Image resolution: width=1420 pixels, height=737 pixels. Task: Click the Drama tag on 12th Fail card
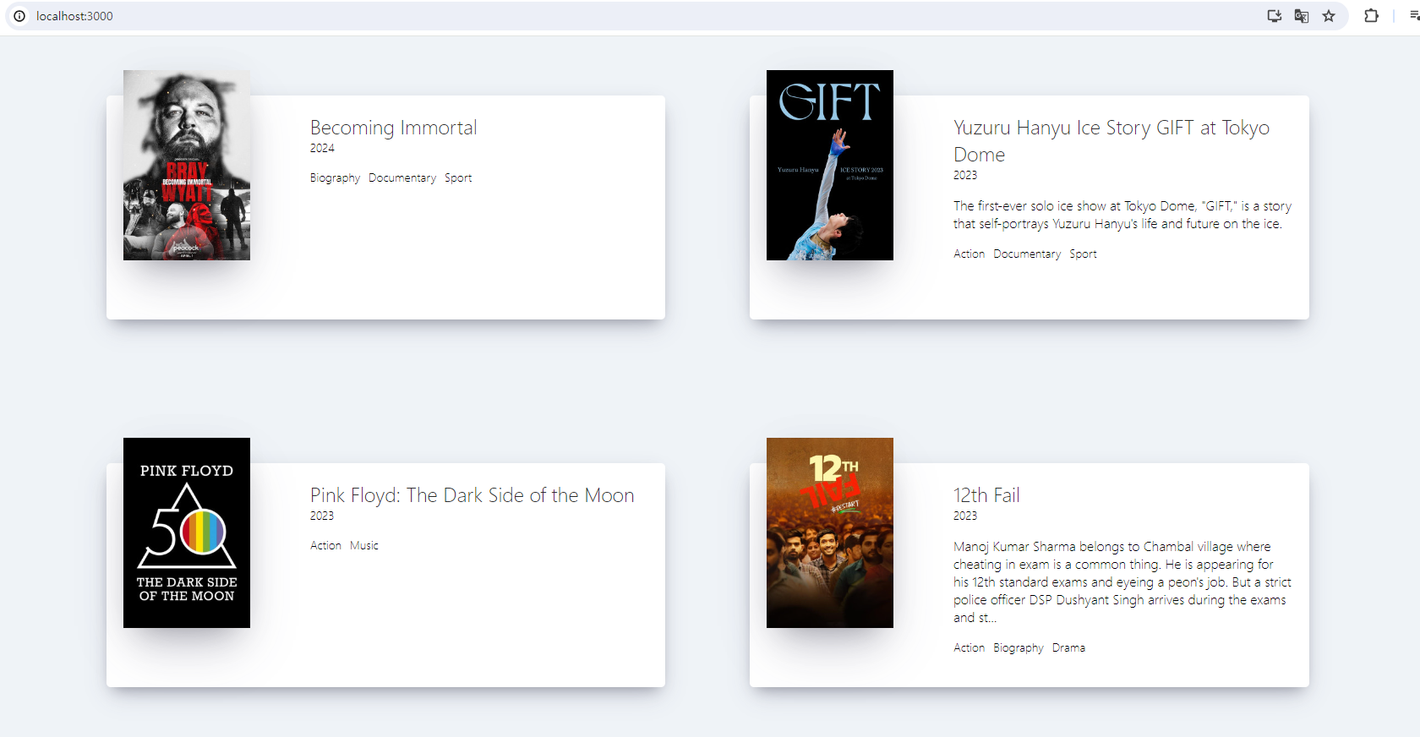tap(1068, 648)
